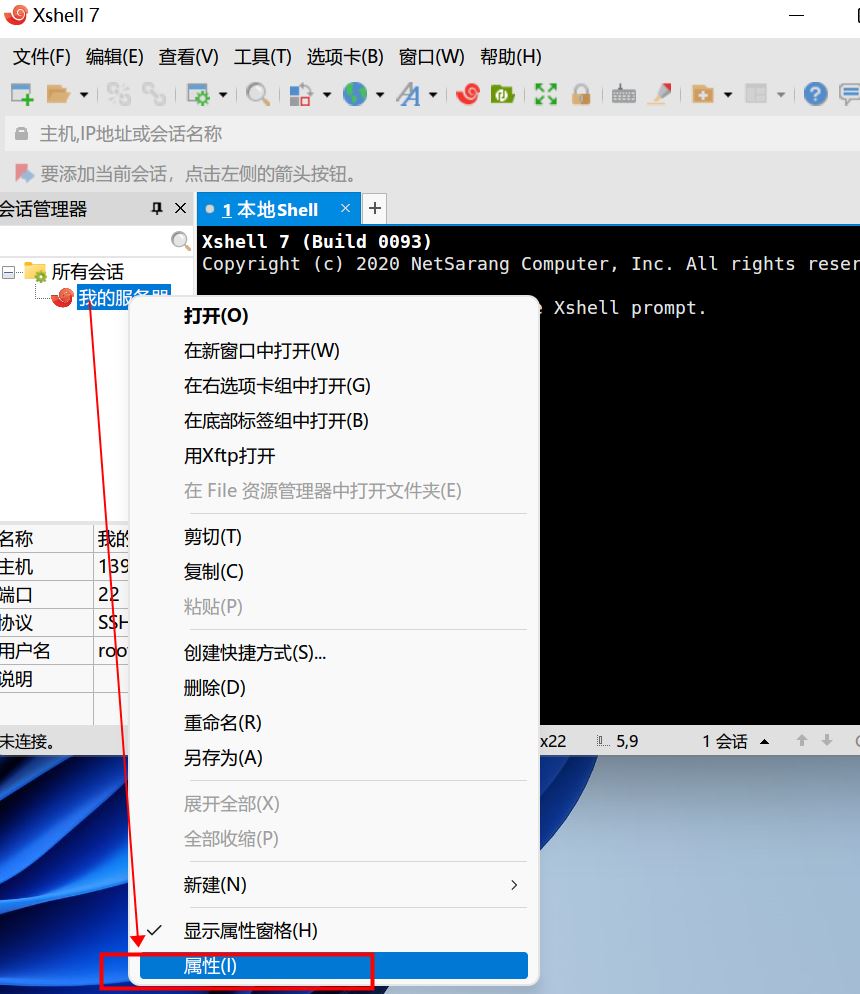Collapse the 所有会话 tree node

click(x=8, y=273)
